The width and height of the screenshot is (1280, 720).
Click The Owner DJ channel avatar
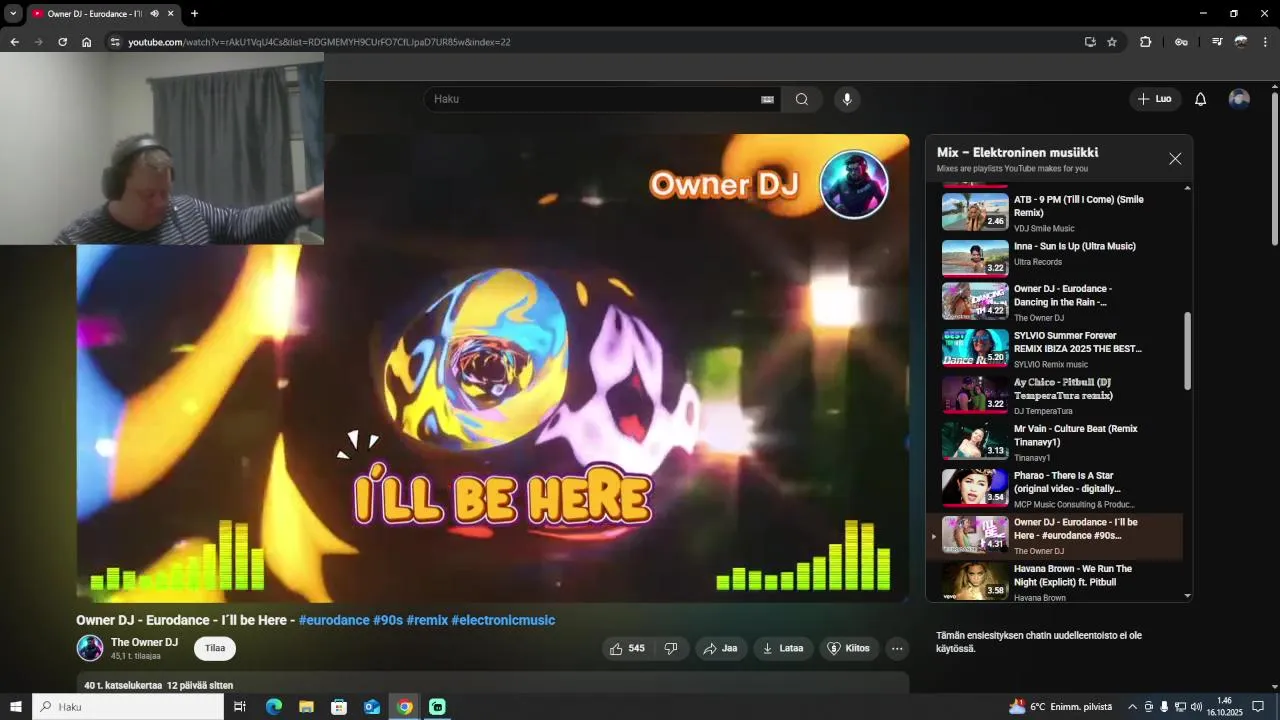click(x=90, y=648)
